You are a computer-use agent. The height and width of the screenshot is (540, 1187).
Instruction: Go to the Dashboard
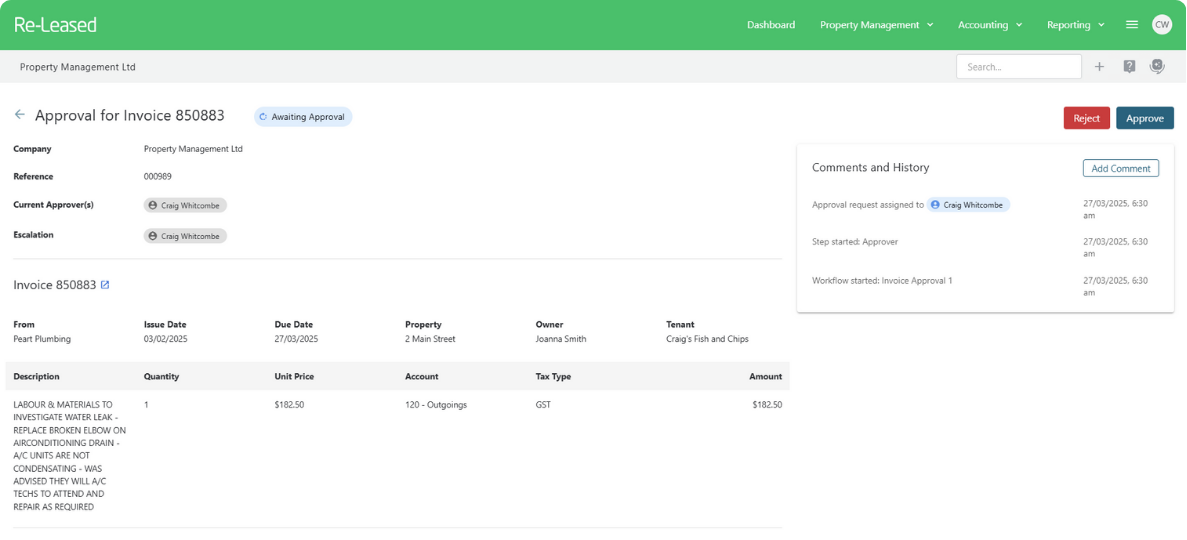coord(771,25)
